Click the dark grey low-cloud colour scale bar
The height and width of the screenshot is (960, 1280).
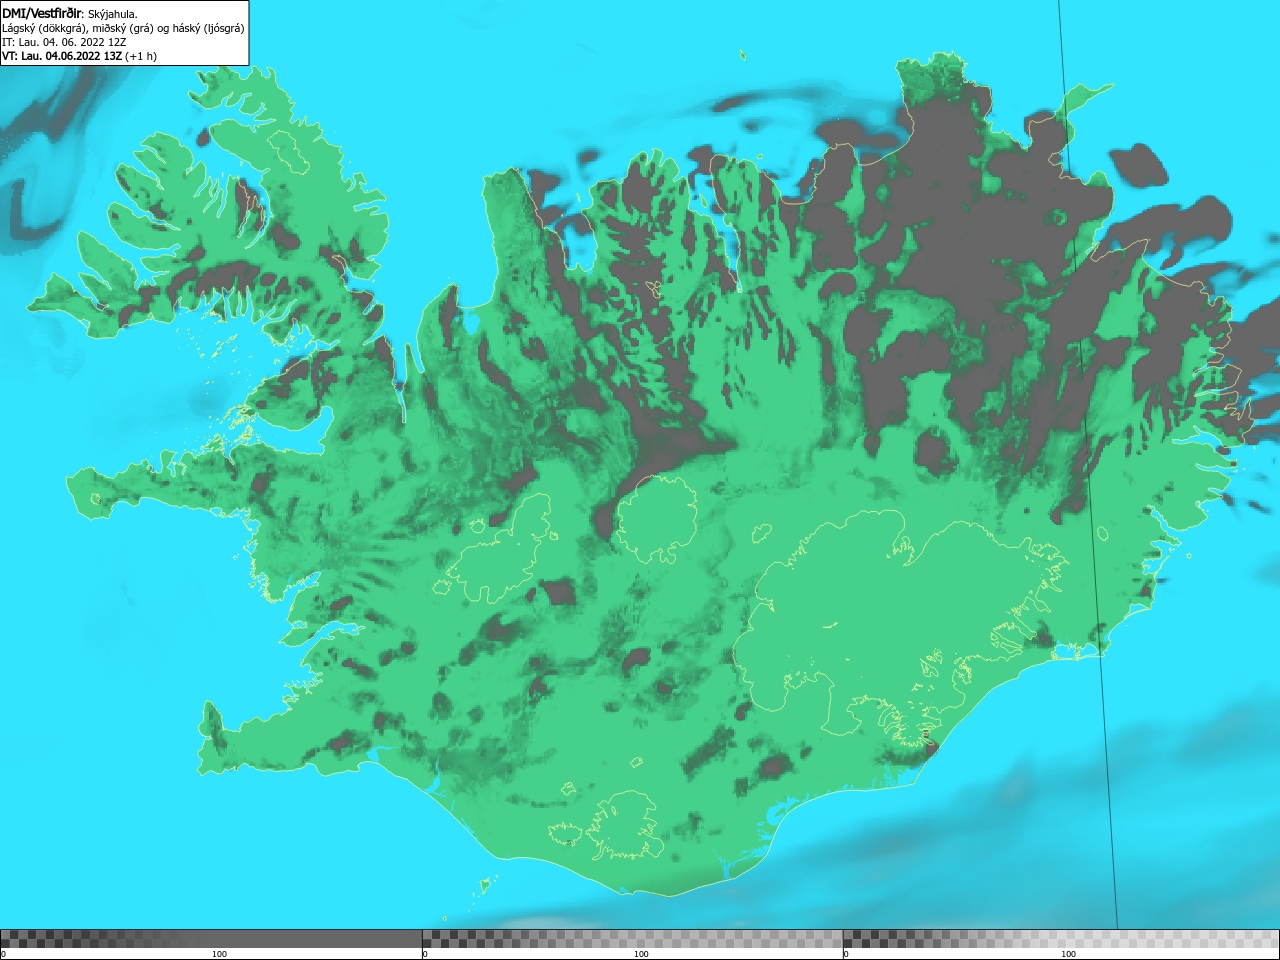tap(211, 939)
